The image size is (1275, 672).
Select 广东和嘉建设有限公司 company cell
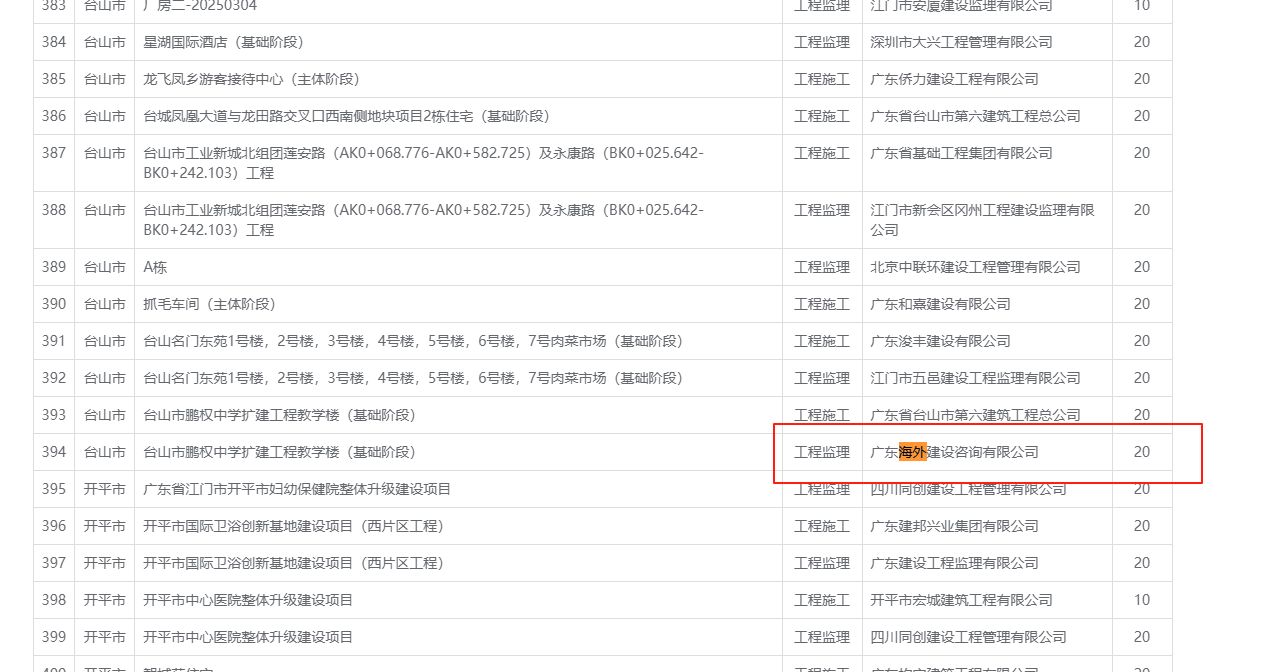pyautogui.click(x=940, y=304)
